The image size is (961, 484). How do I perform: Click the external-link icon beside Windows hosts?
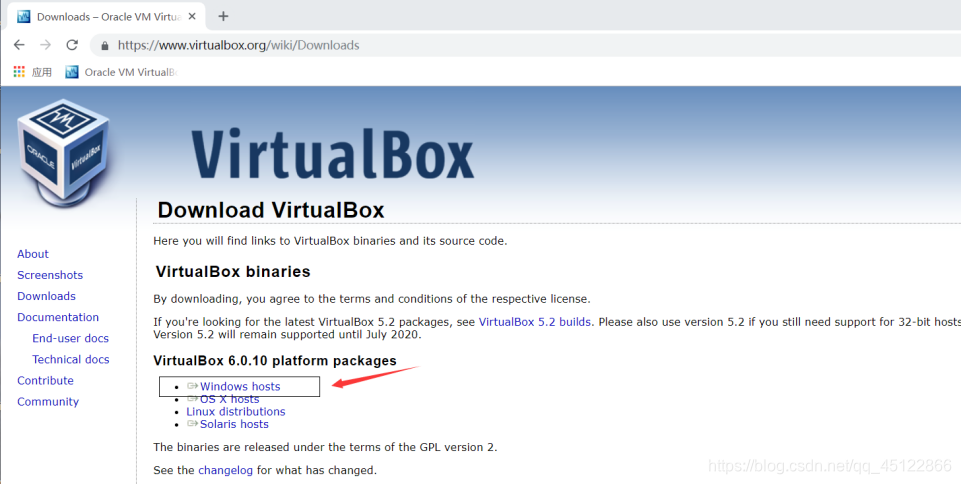(192, 386)
